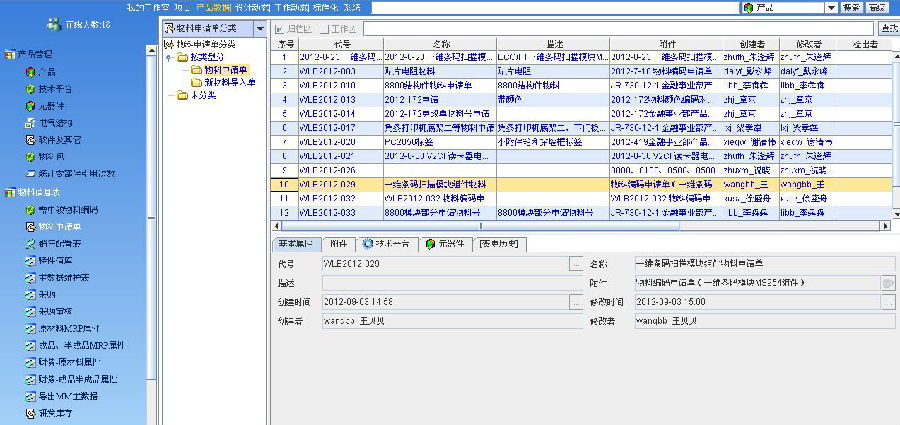Click the ellipsis button beside 代号 field
Screen dimensions: 900x425
pyautogui.click(x=575, y=264)
